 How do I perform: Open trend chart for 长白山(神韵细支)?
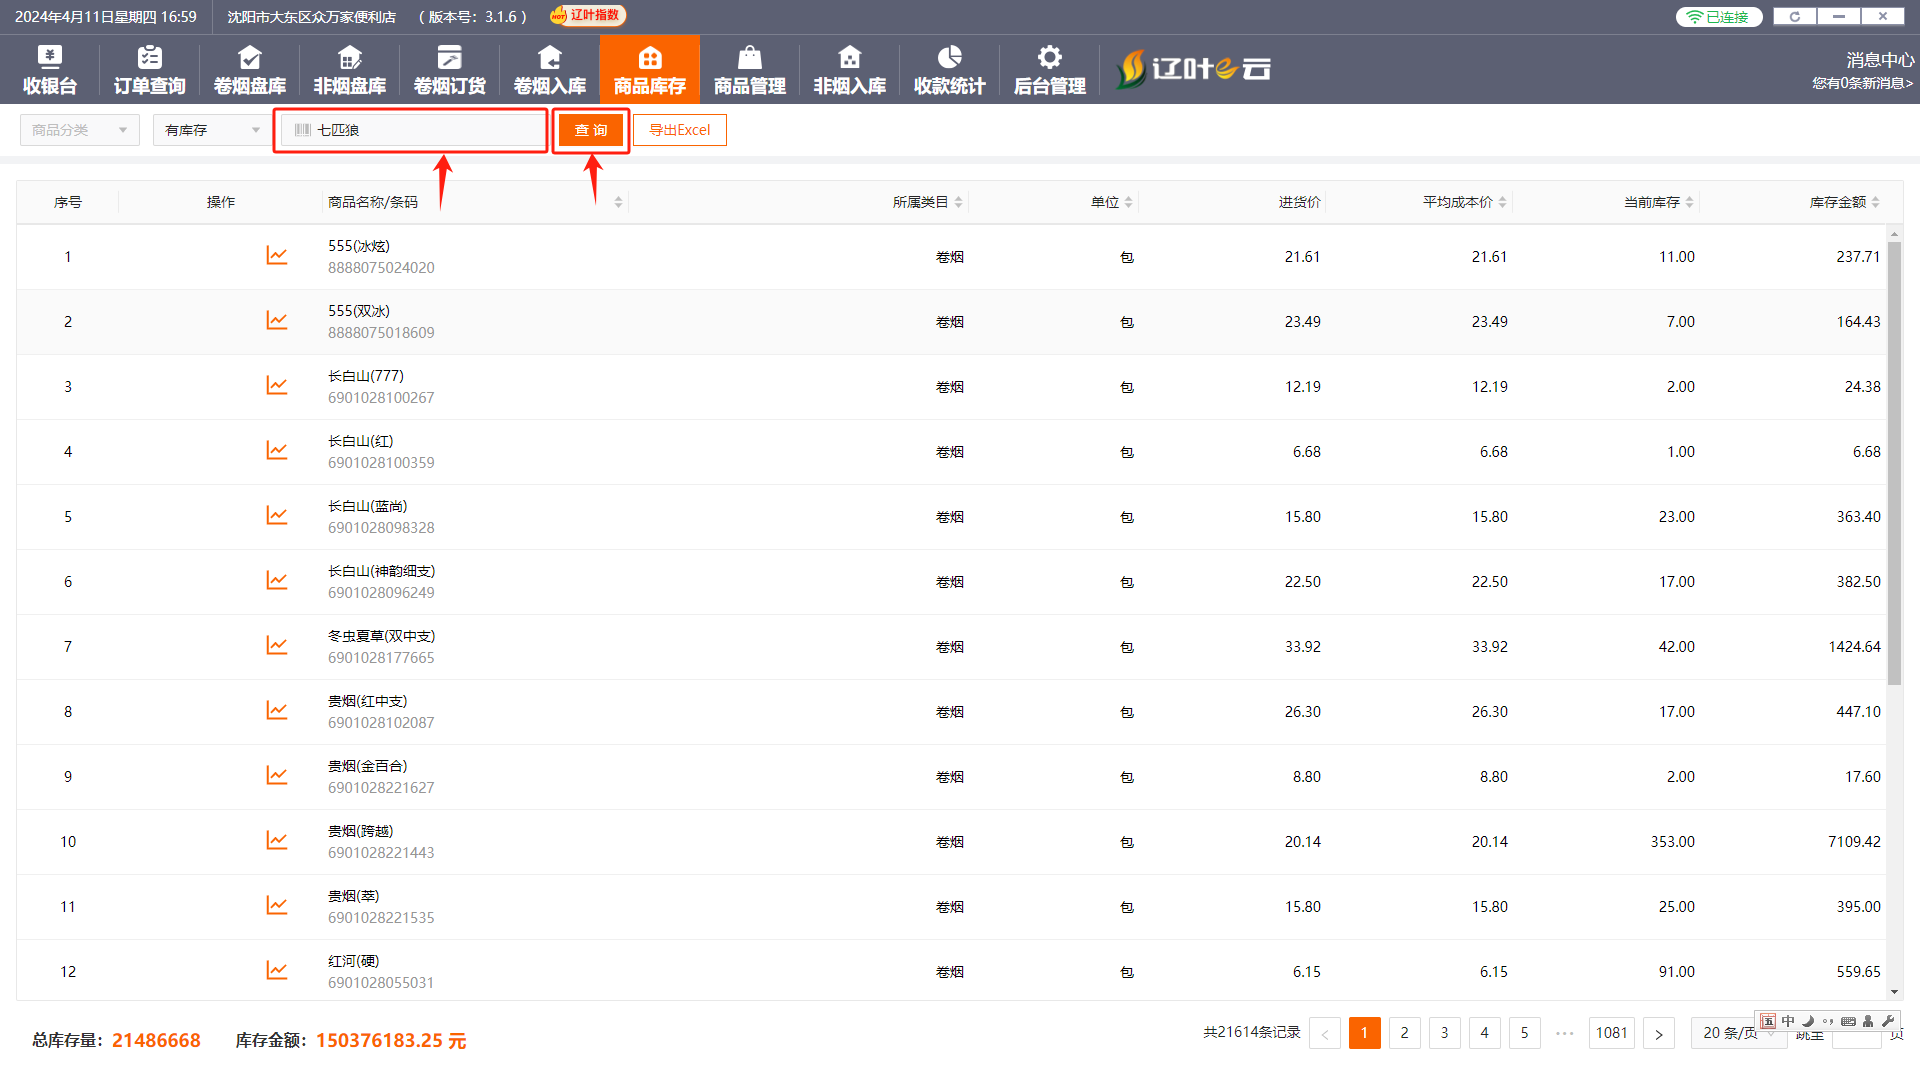coord(277,581)
